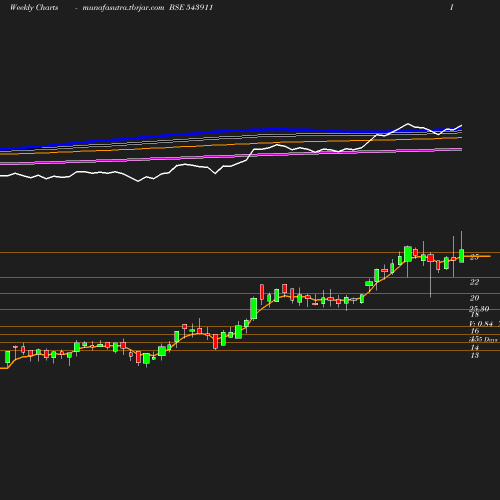Click the last green candlestick on the right
This screenshot has height=500, width=500.
coord(462,256)
